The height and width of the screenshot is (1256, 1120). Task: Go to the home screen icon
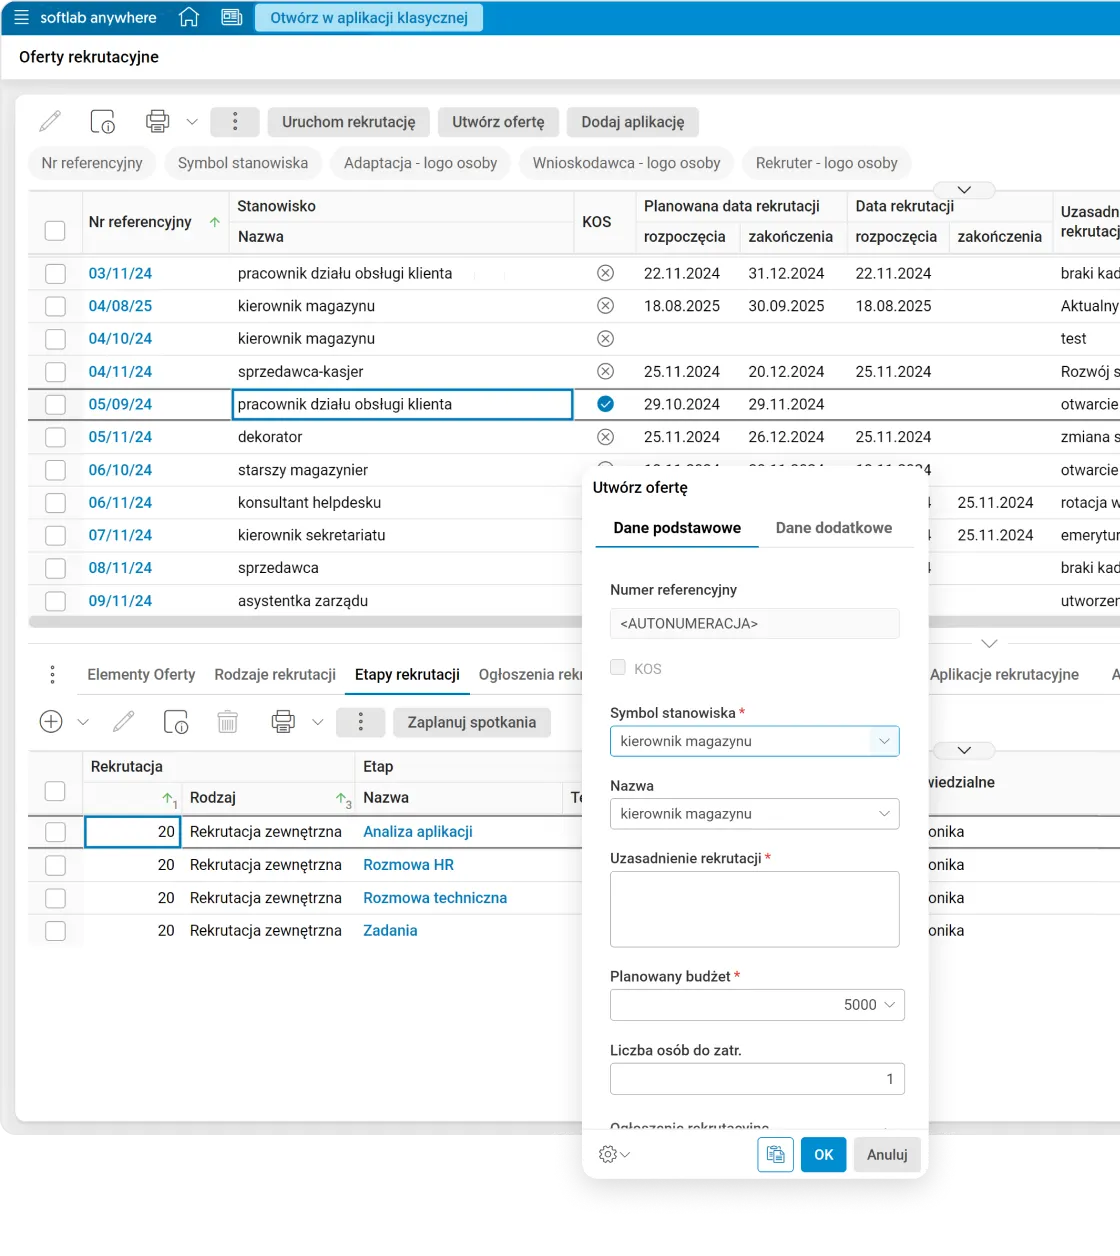188,18
